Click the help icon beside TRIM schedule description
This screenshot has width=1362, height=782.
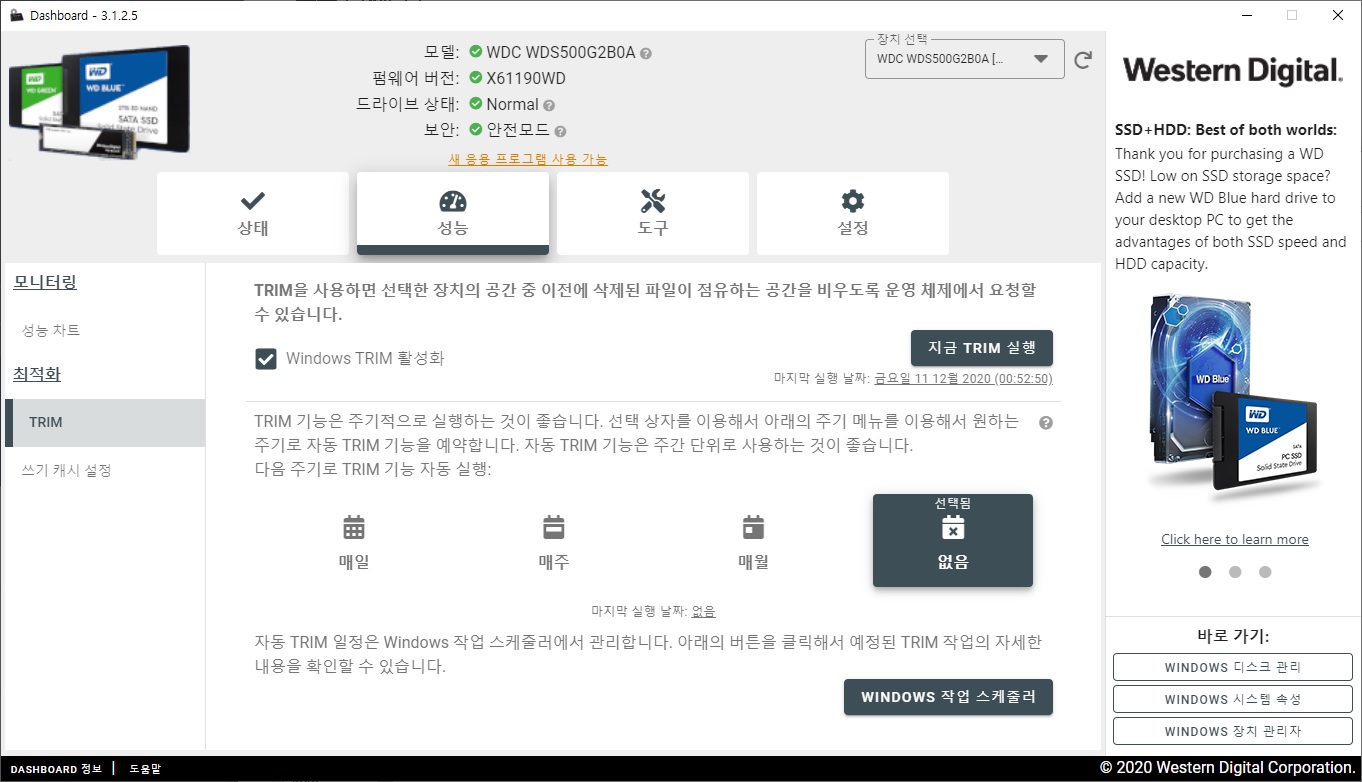(1046, 423)
